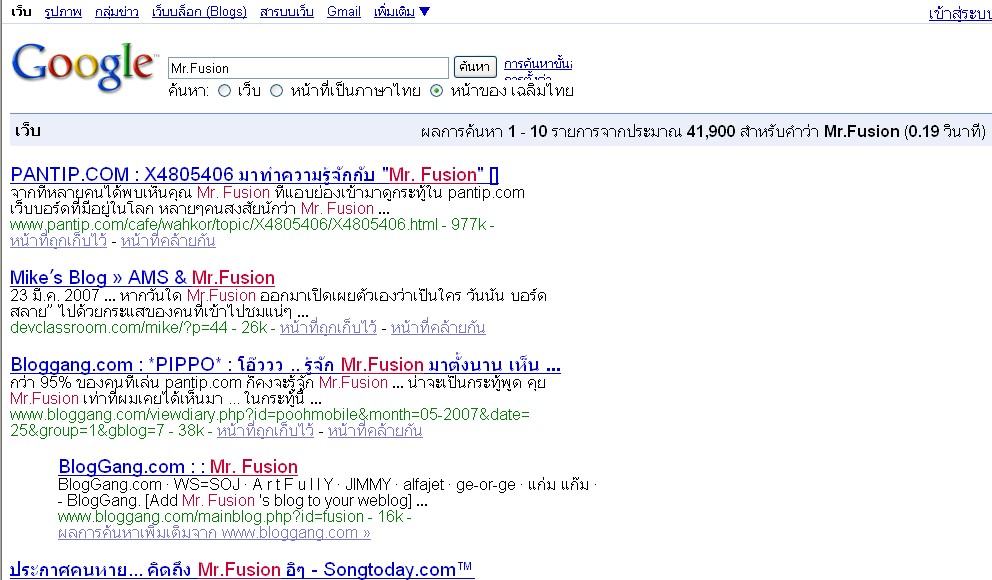Open the รูปภาพ tab link
The width and height of the screenshot is (992, 580).
[63, 12]
